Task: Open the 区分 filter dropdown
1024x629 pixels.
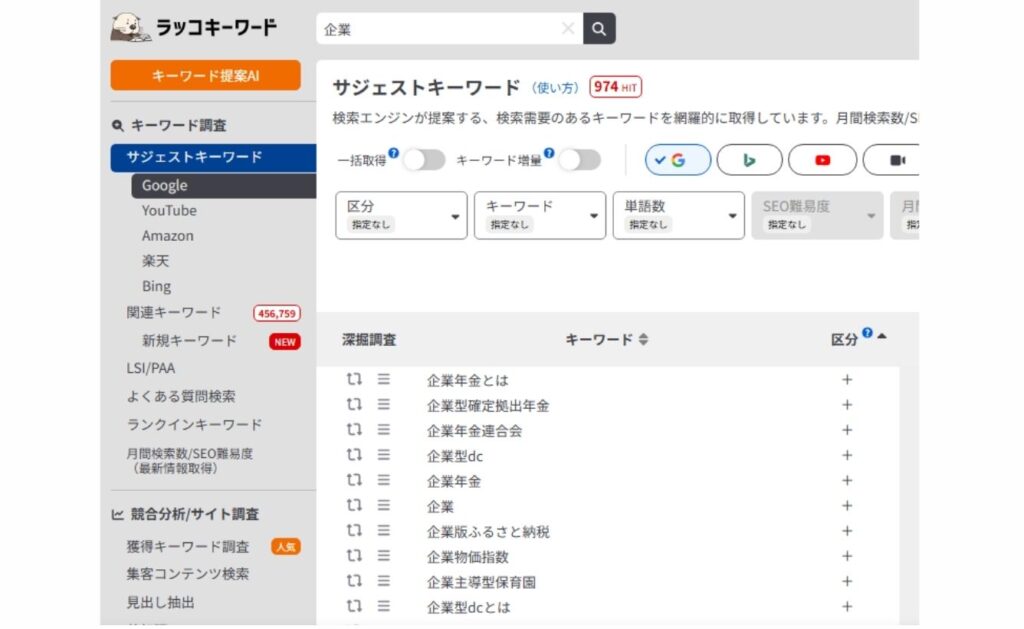Action: pos(401,216)
